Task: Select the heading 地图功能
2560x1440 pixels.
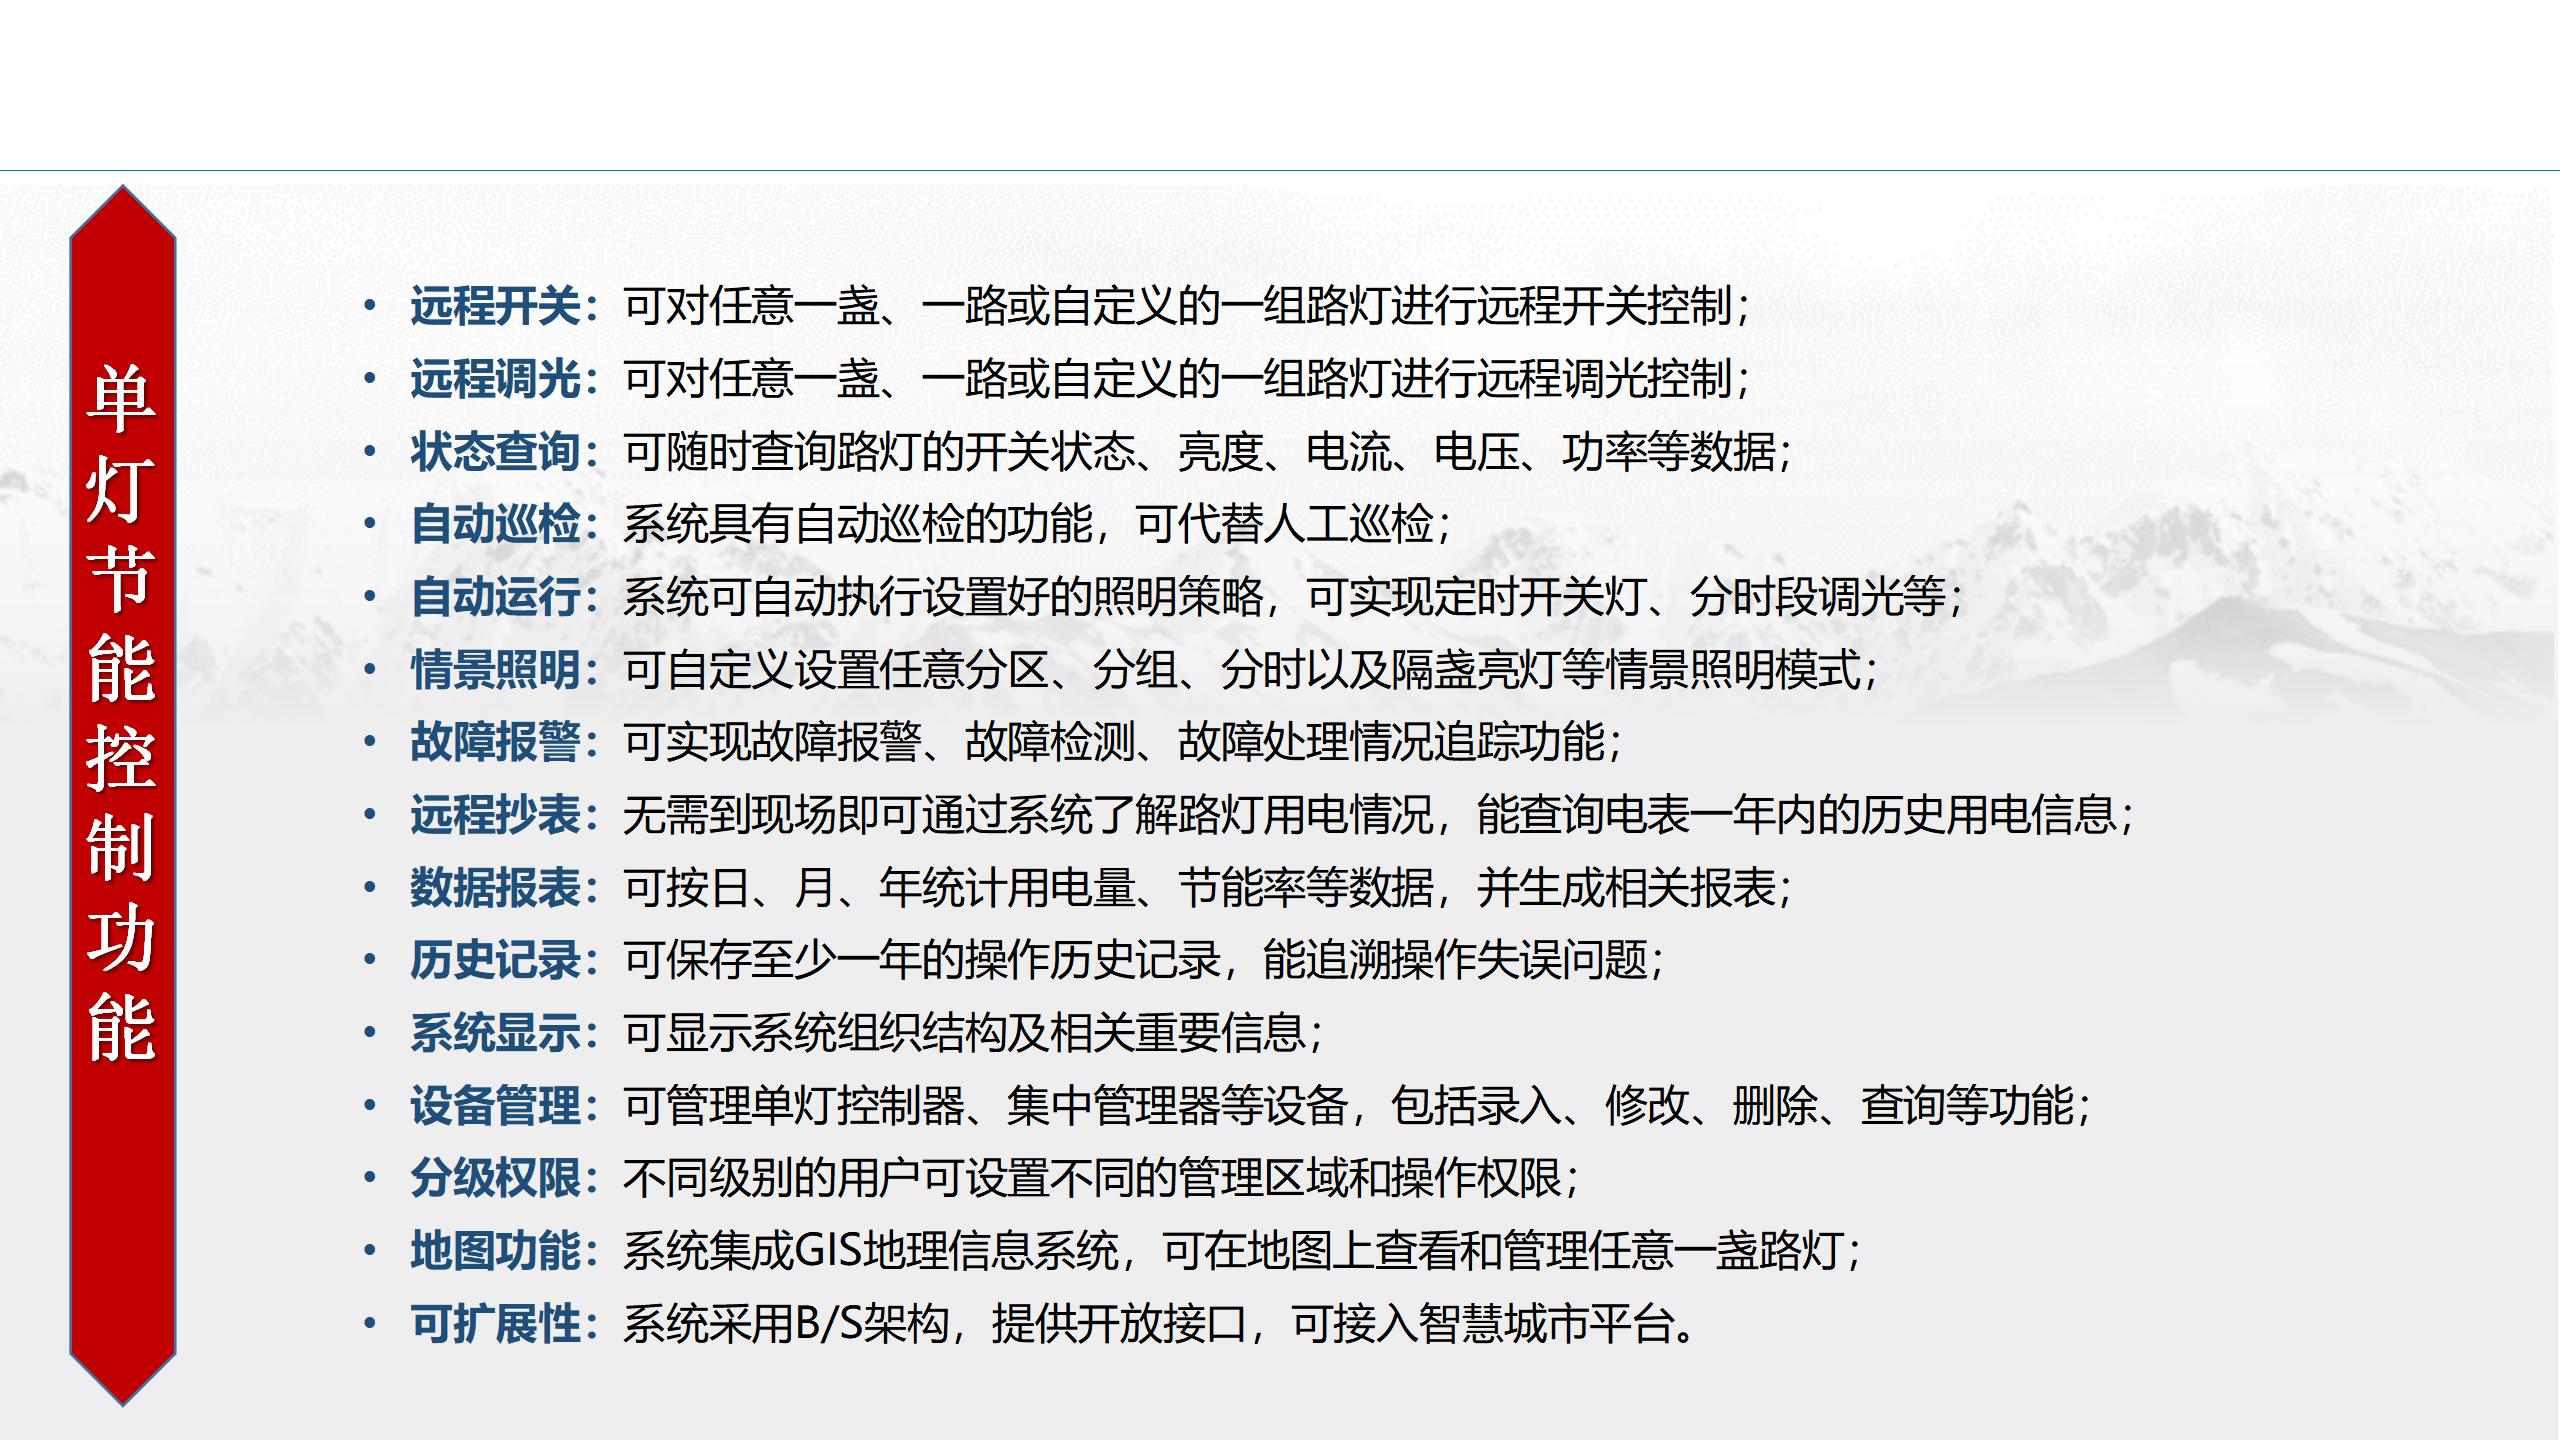Action: [495, 1251]
